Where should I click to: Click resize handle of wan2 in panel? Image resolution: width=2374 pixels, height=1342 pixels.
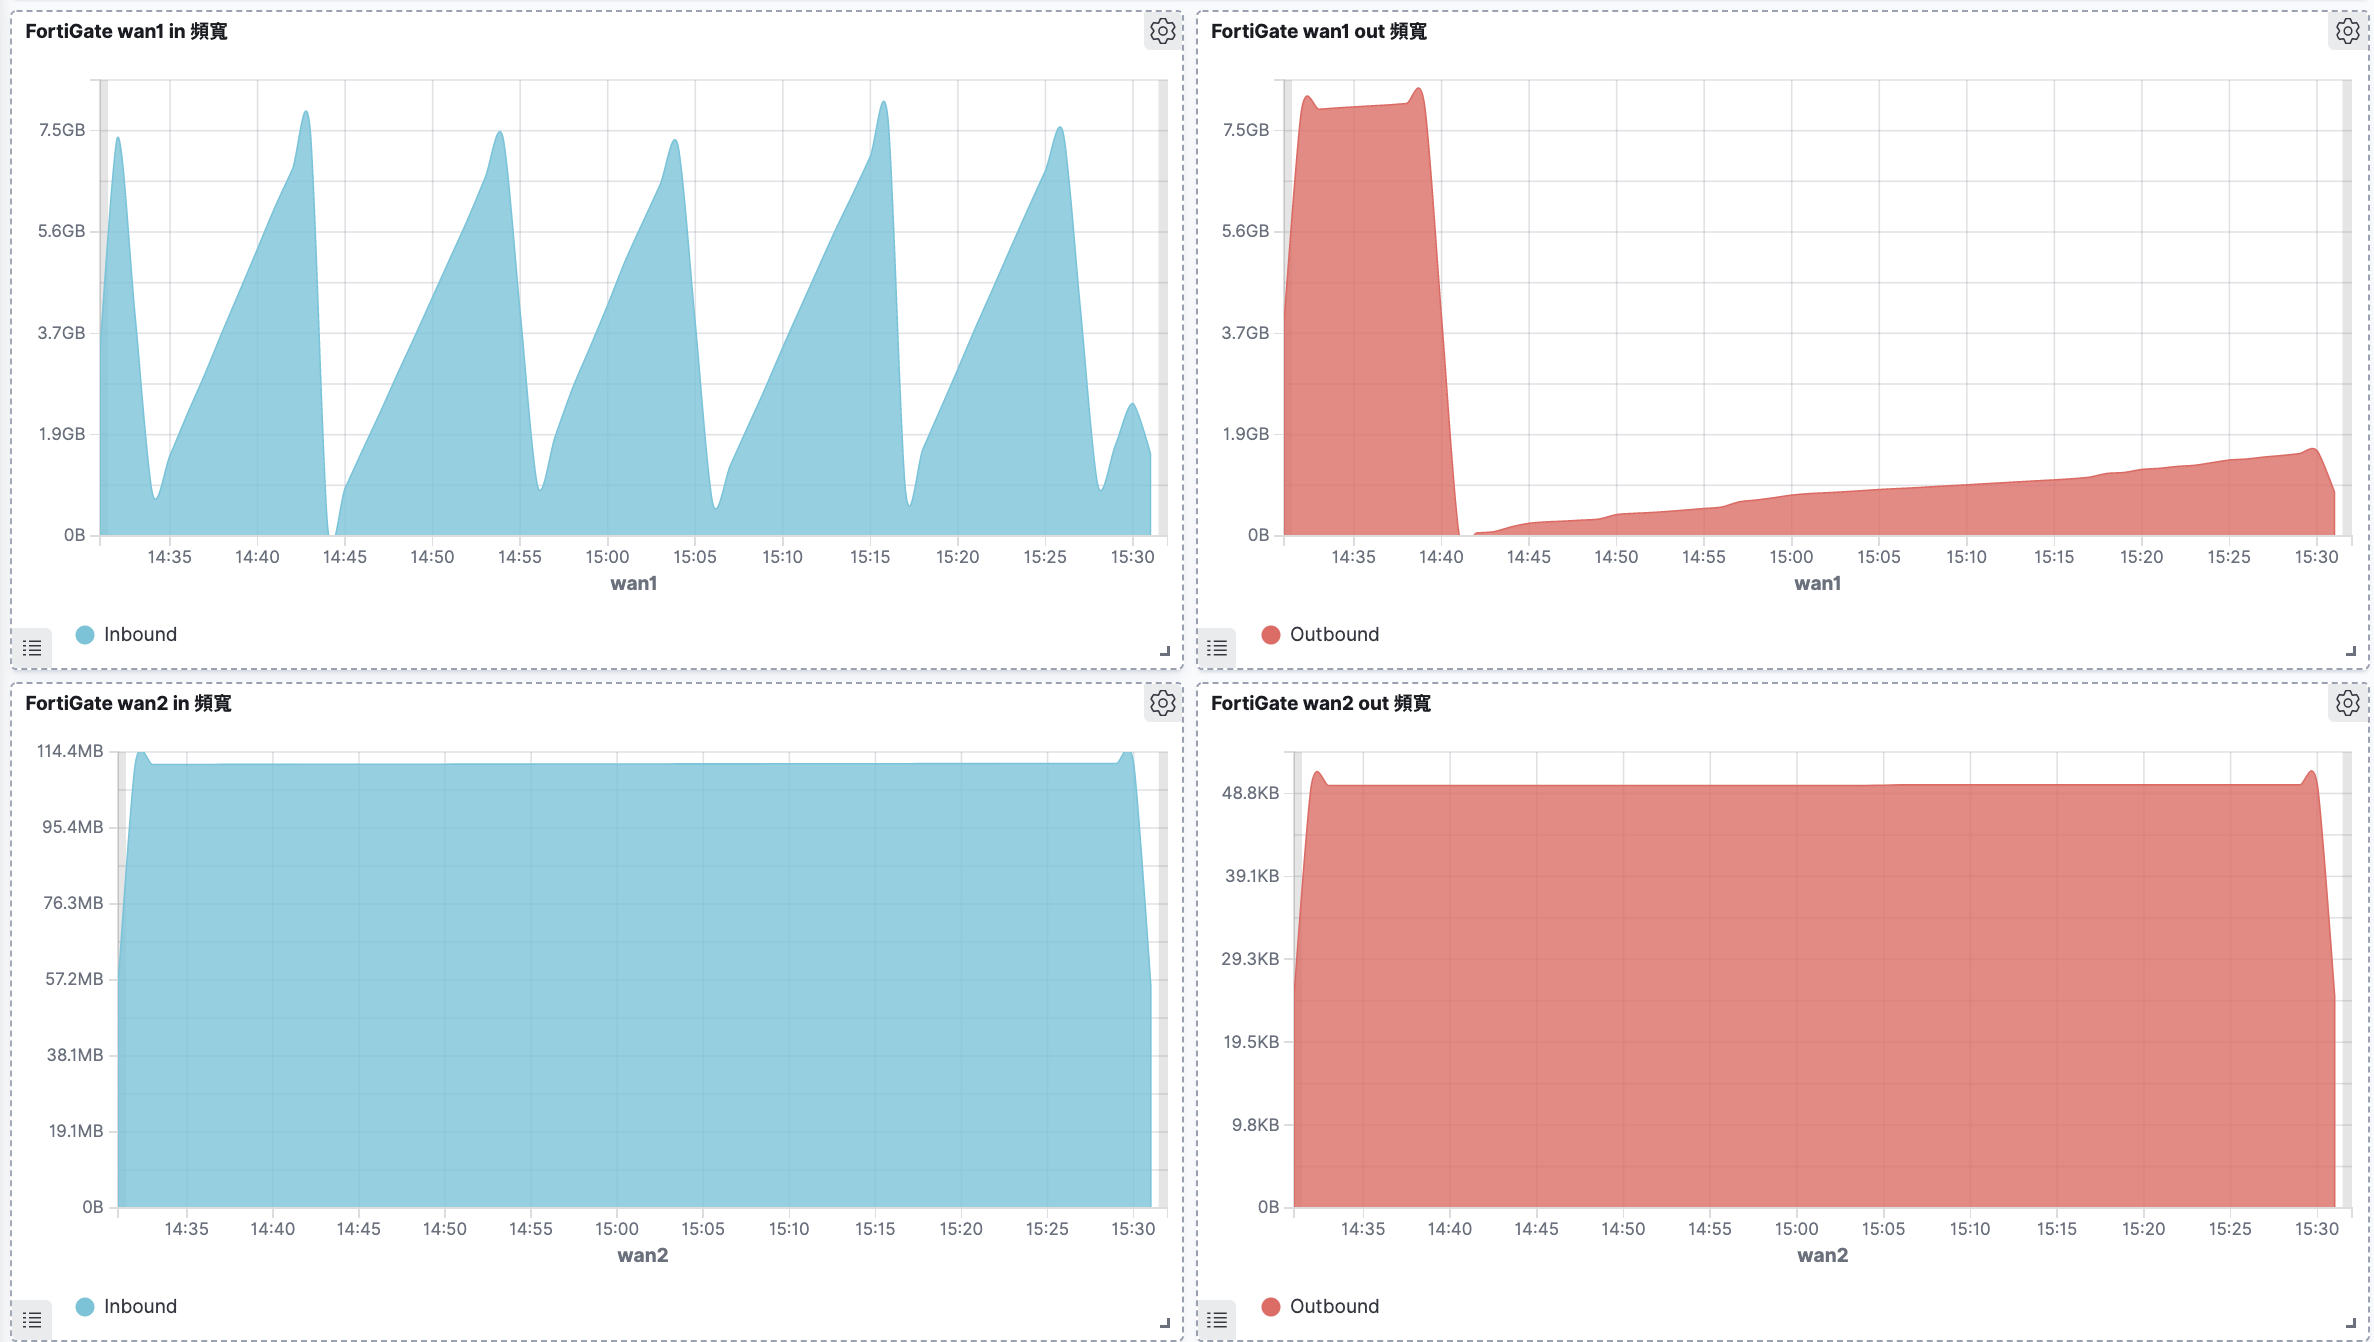(x=1165, y=1323)
